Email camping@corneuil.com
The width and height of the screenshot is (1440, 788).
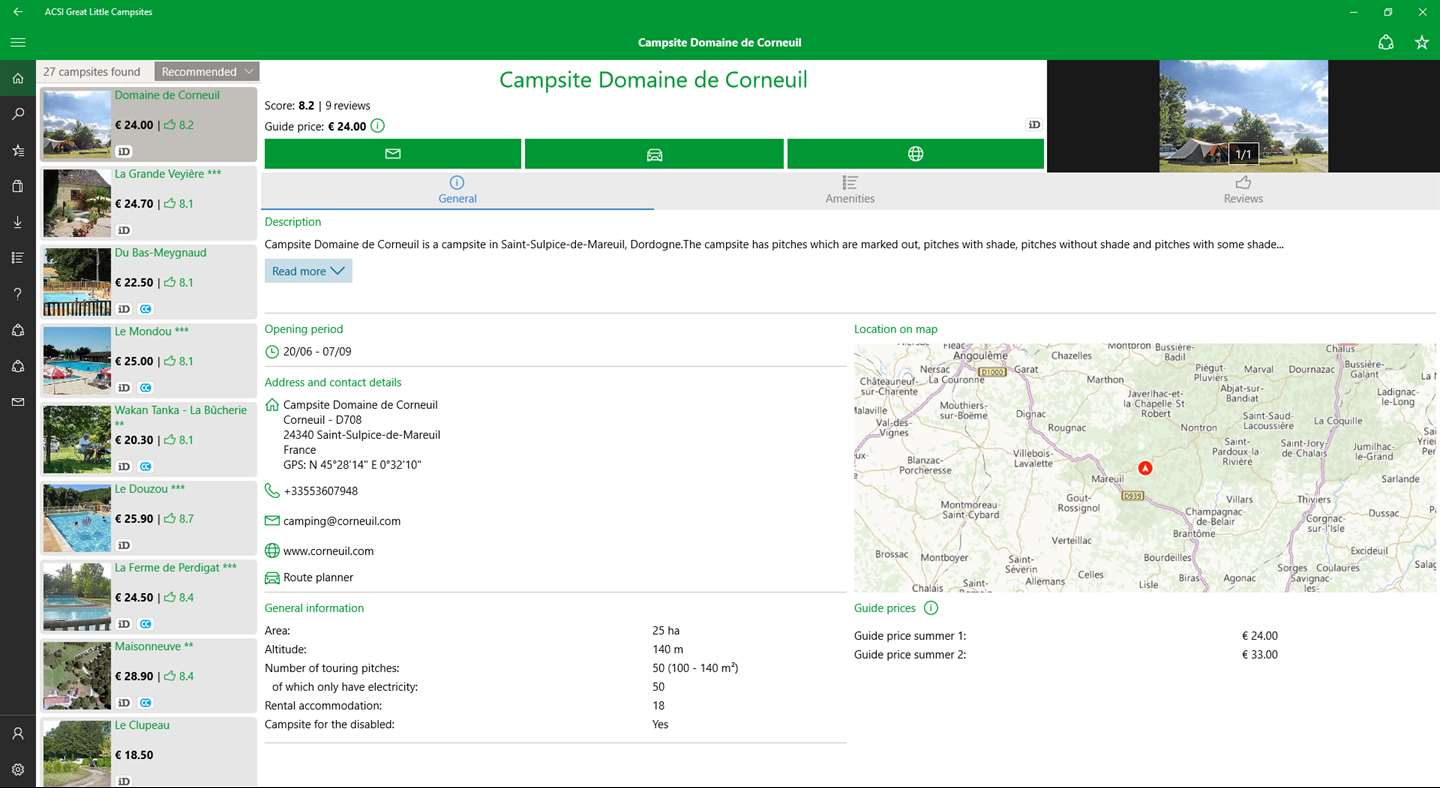coord(342,521)
